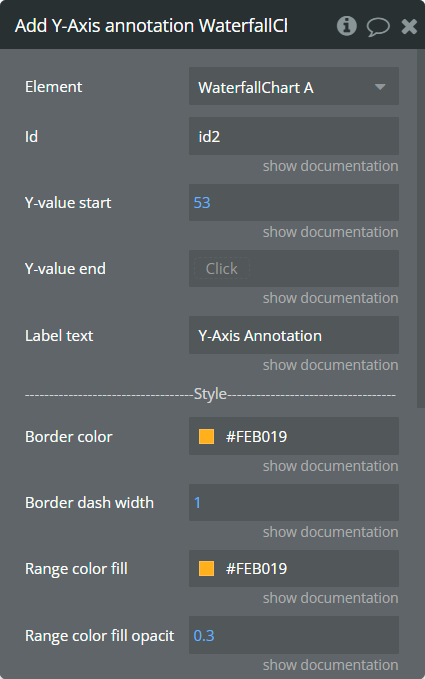Show documentation under Border color
Viewport: 425px width, 679px height.
331,466
